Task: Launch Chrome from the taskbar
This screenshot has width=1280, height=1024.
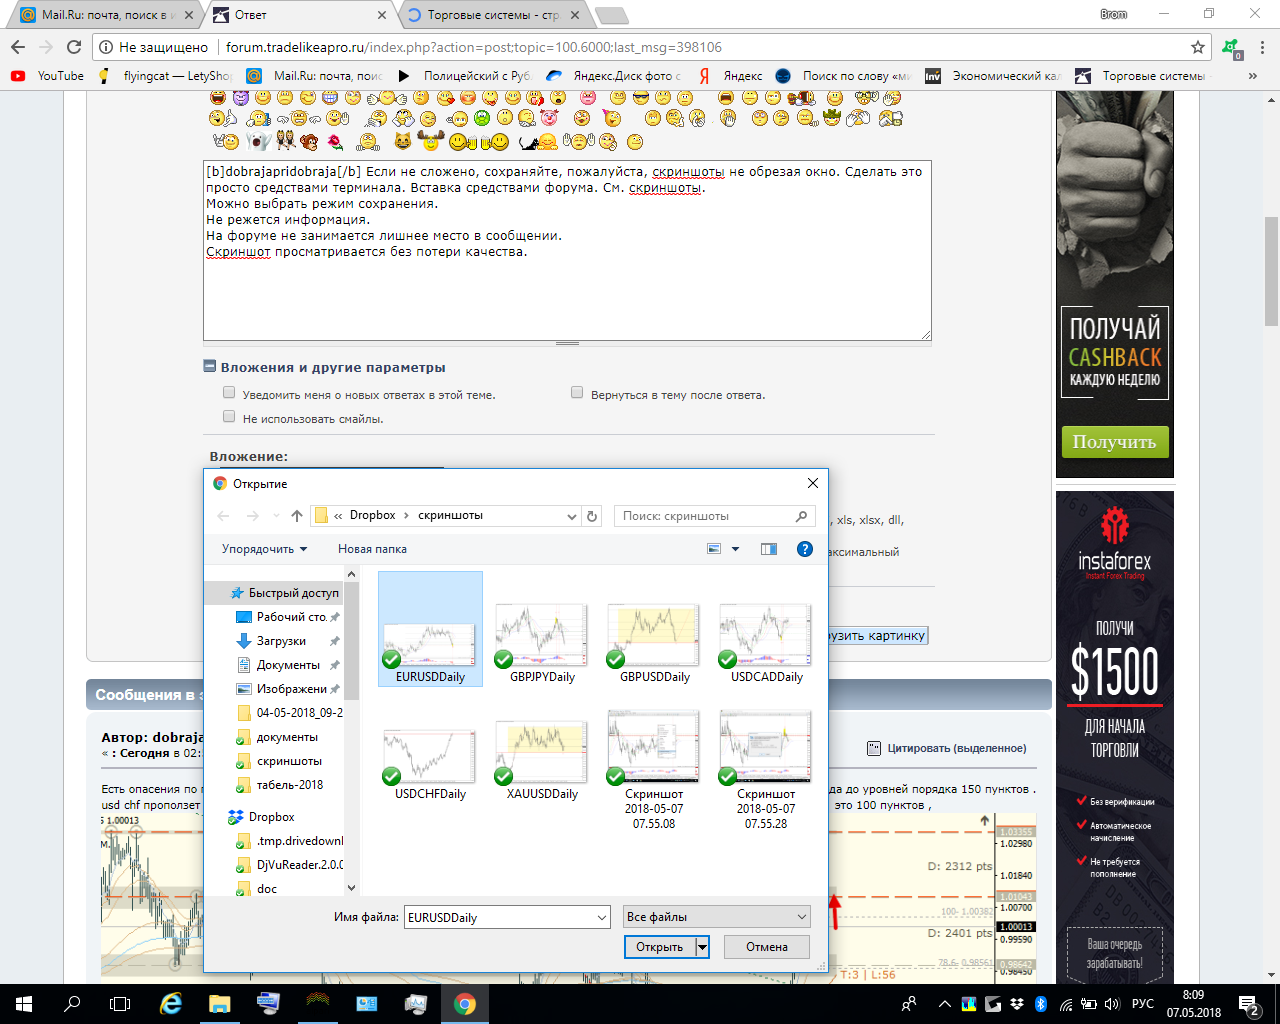Action: [x=465, y=1004]
